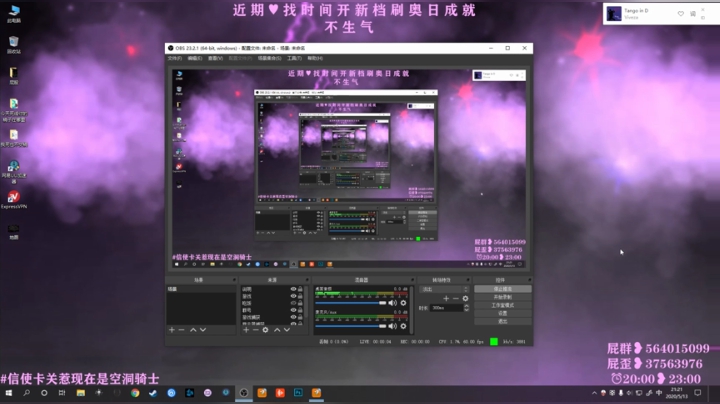Click the Start Recording button in Controls

click(x=503, y=297)
